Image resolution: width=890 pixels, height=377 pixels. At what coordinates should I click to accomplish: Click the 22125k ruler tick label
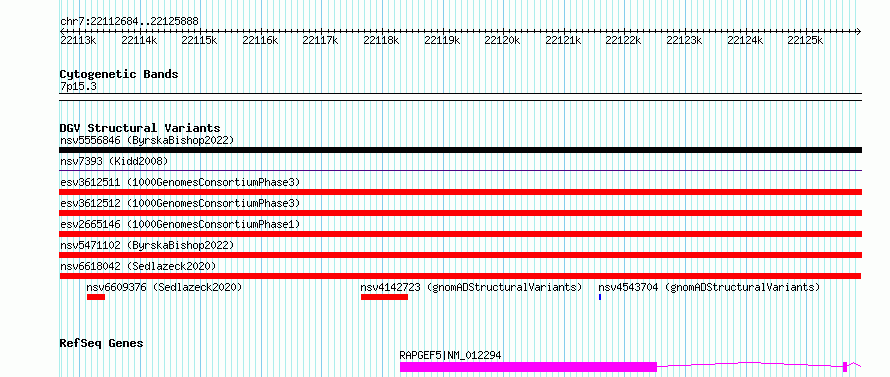[x=805, y=40]
